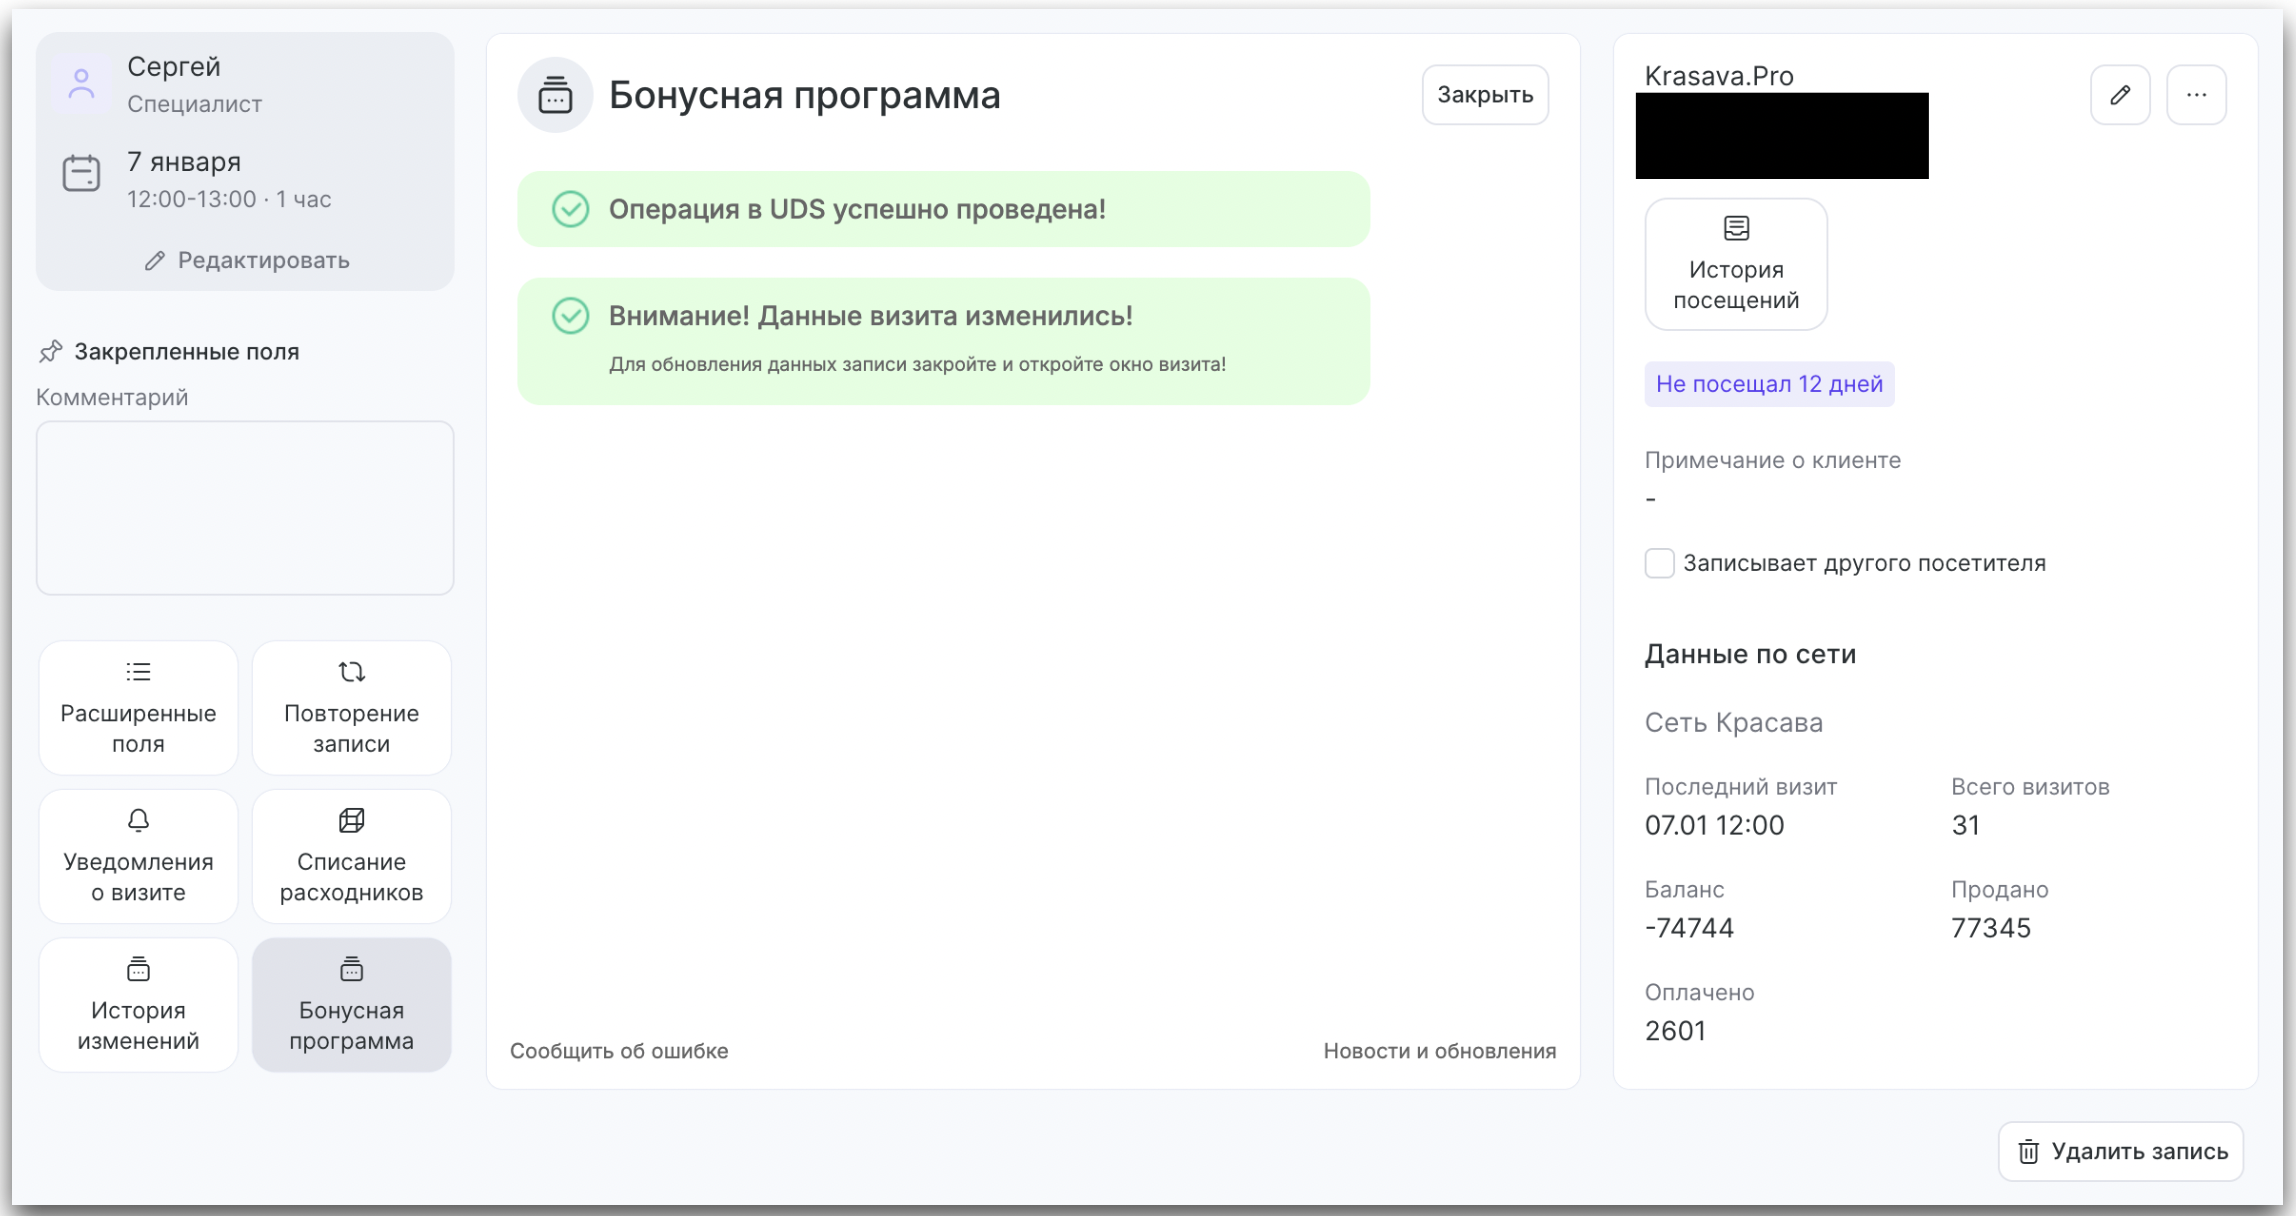Screen dimensions: 2296x1216
Task: Click the pencil icon to edit client
Action: click(2120, 95)
